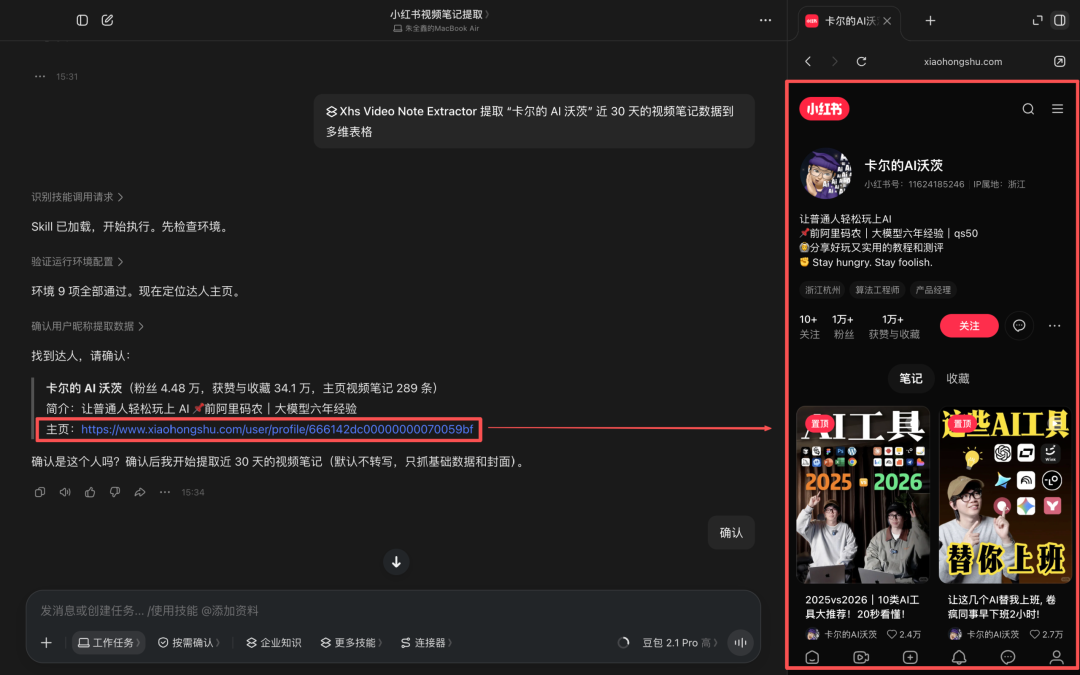This screenshot has width=1080, height=675.
Task: Expand the 识别技能调用请求 step
Action: pyautogui.click(x=77, y=197)
